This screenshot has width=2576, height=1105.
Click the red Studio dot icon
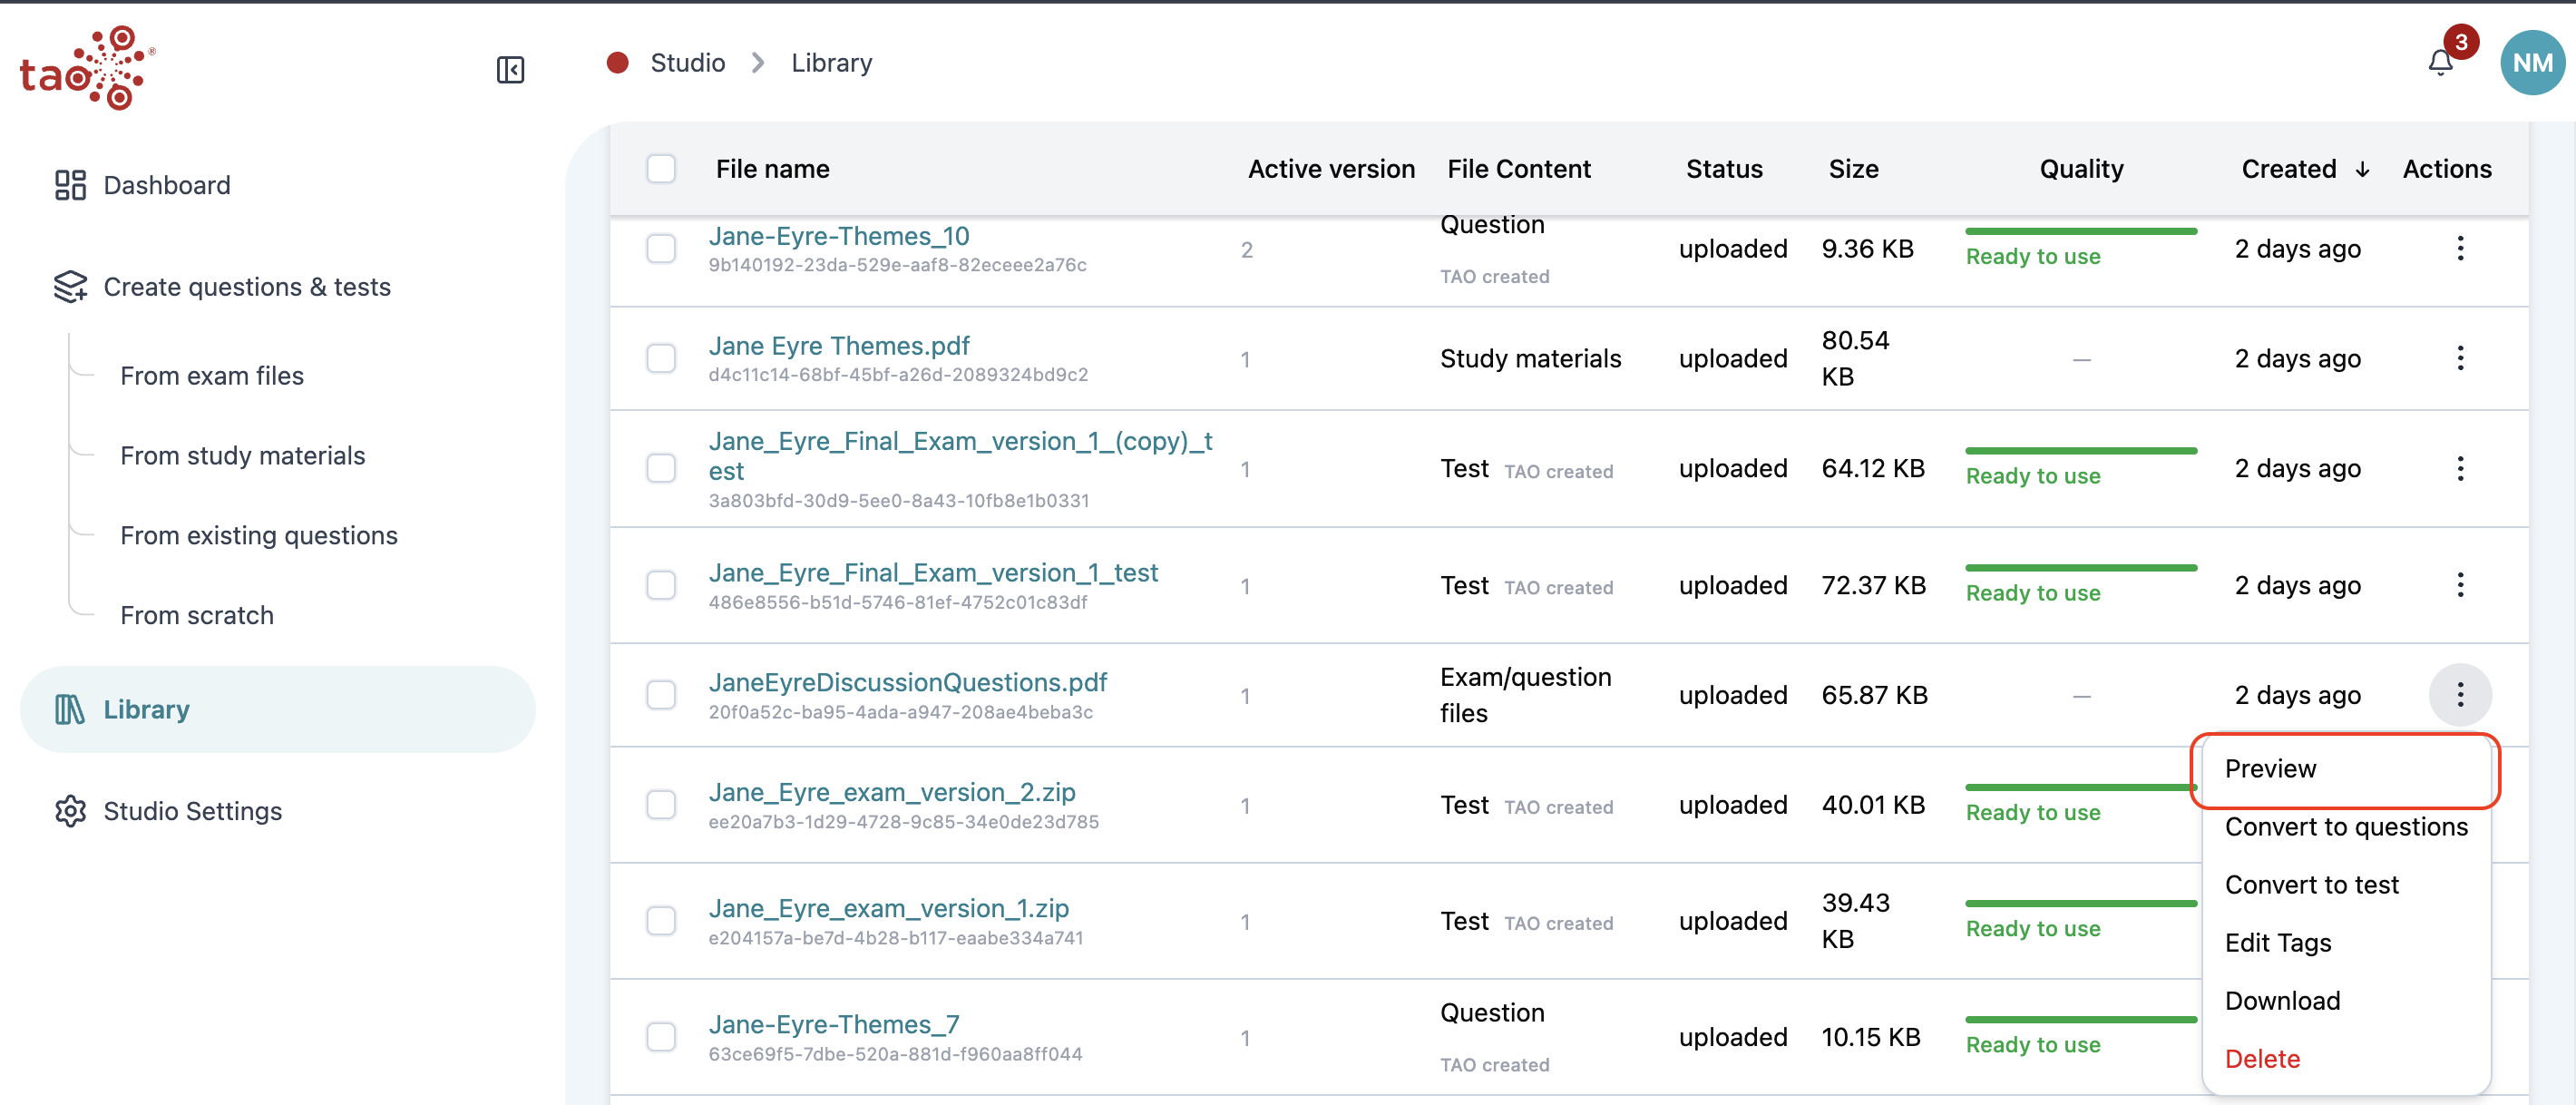pos(617,63)
